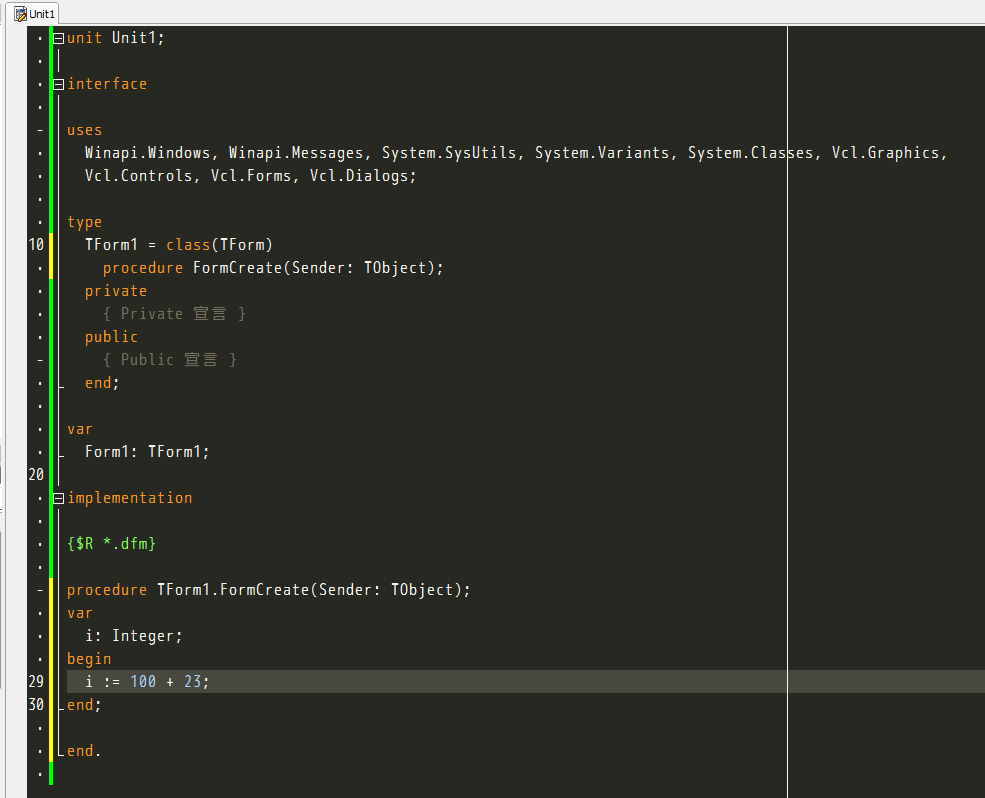
Task: Click on 'Vcl.Controls' unit name
Action: pos(138,176)
